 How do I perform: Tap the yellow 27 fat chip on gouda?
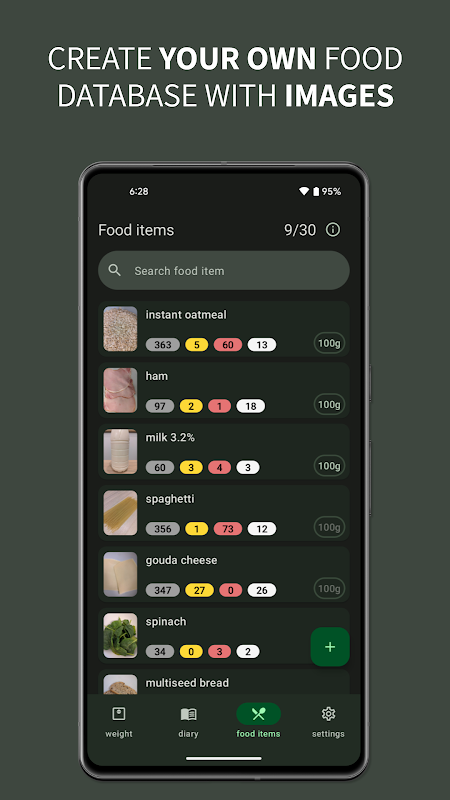point(199,590)
